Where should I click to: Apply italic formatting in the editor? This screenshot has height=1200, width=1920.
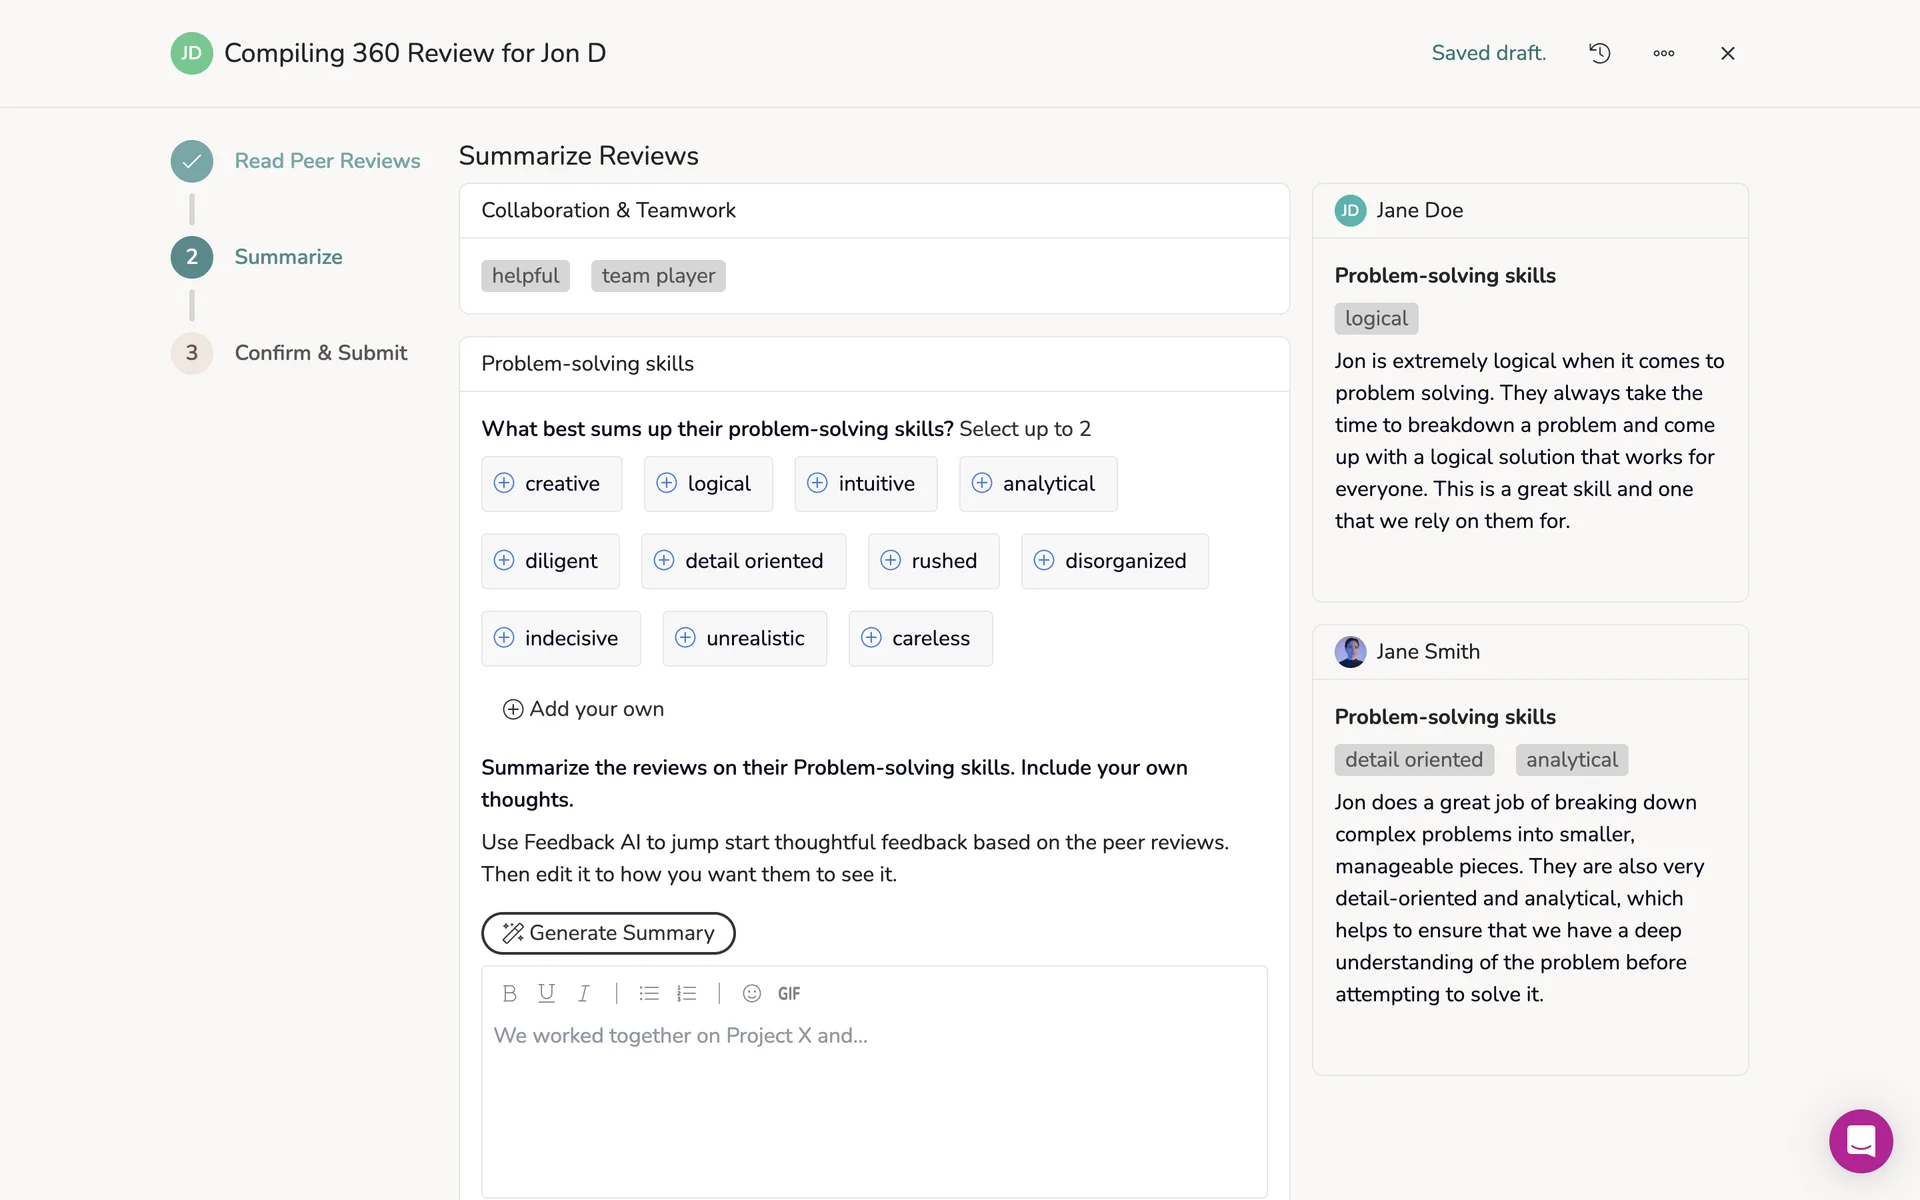tap(583, 993)
